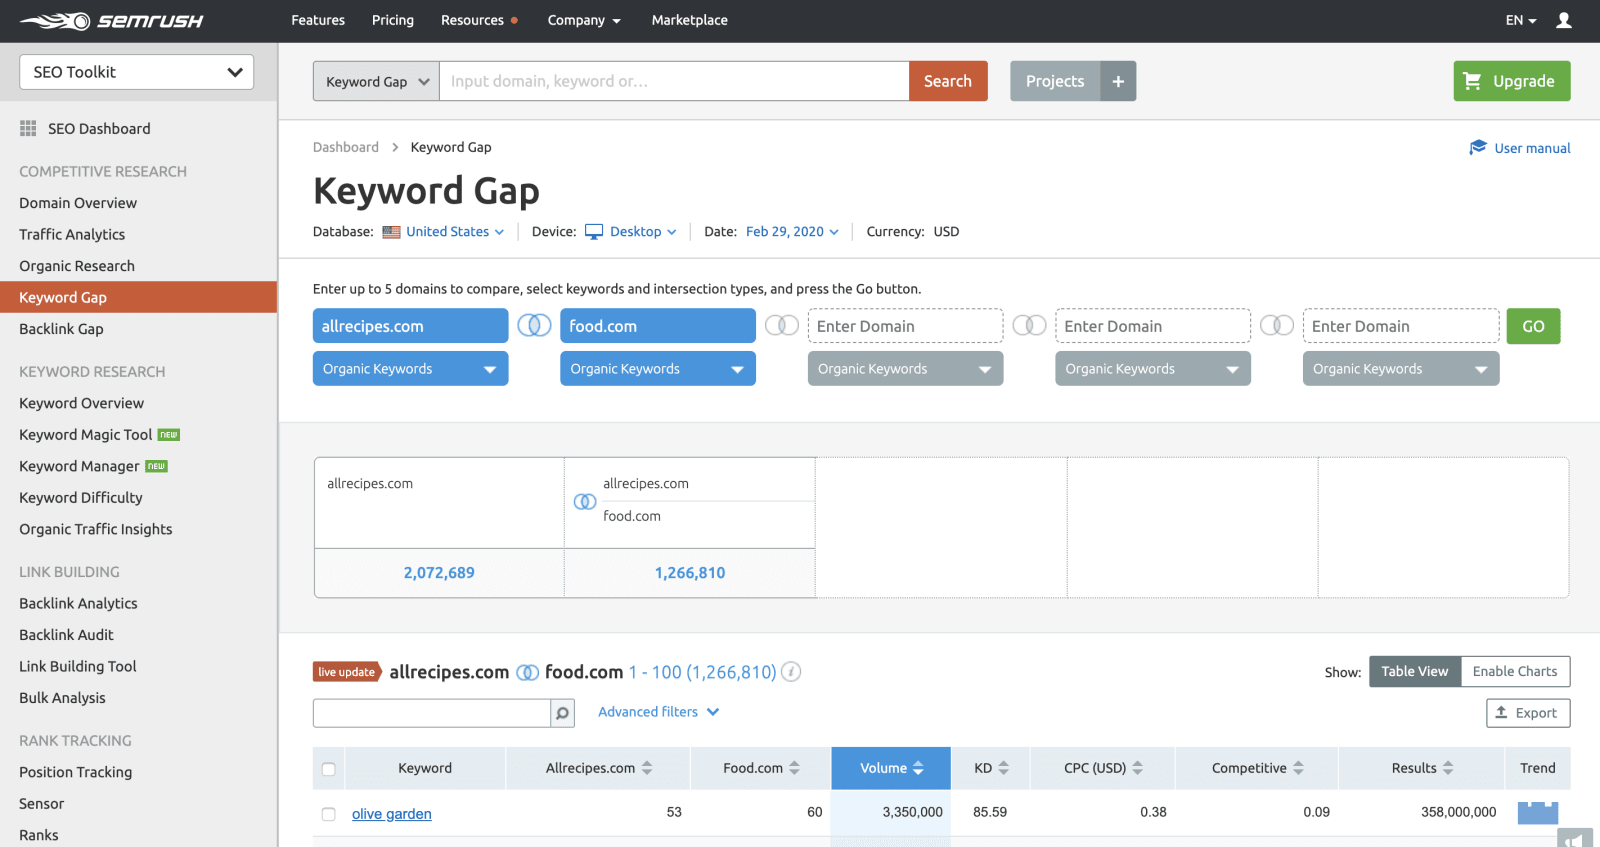Click the olive garden trend chart
Image resolution: width=1600 pixels, height=847 pixels.
(1538, 812)
